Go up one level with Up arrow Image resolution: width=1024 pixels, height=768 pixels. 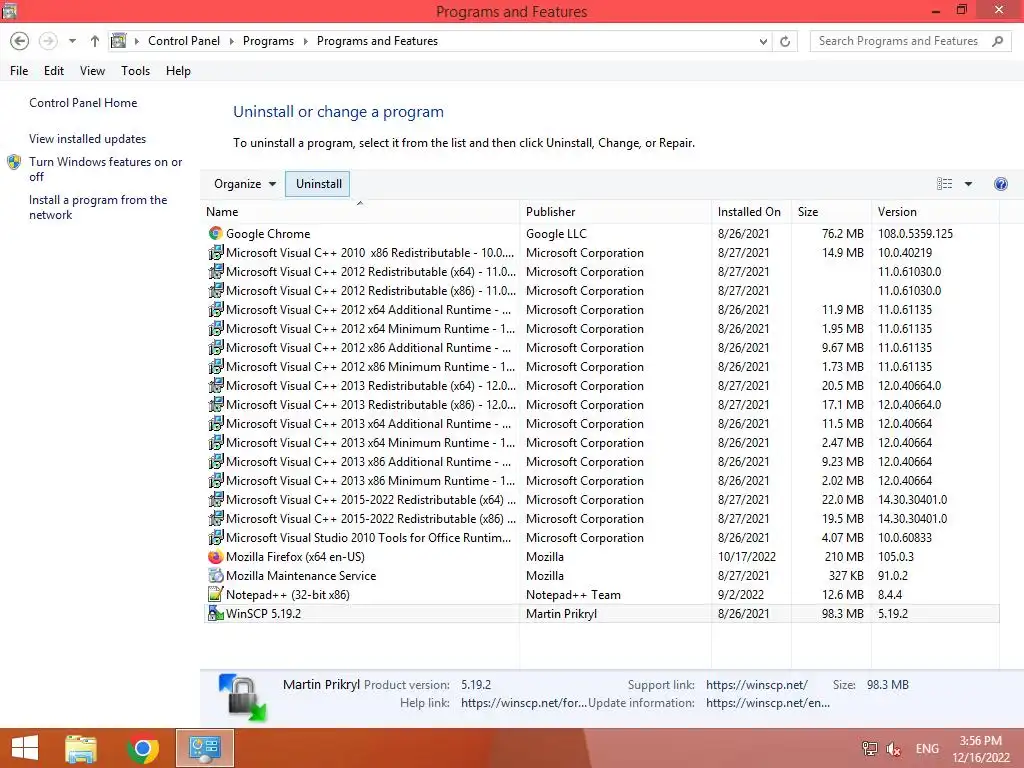coord(95,41)
